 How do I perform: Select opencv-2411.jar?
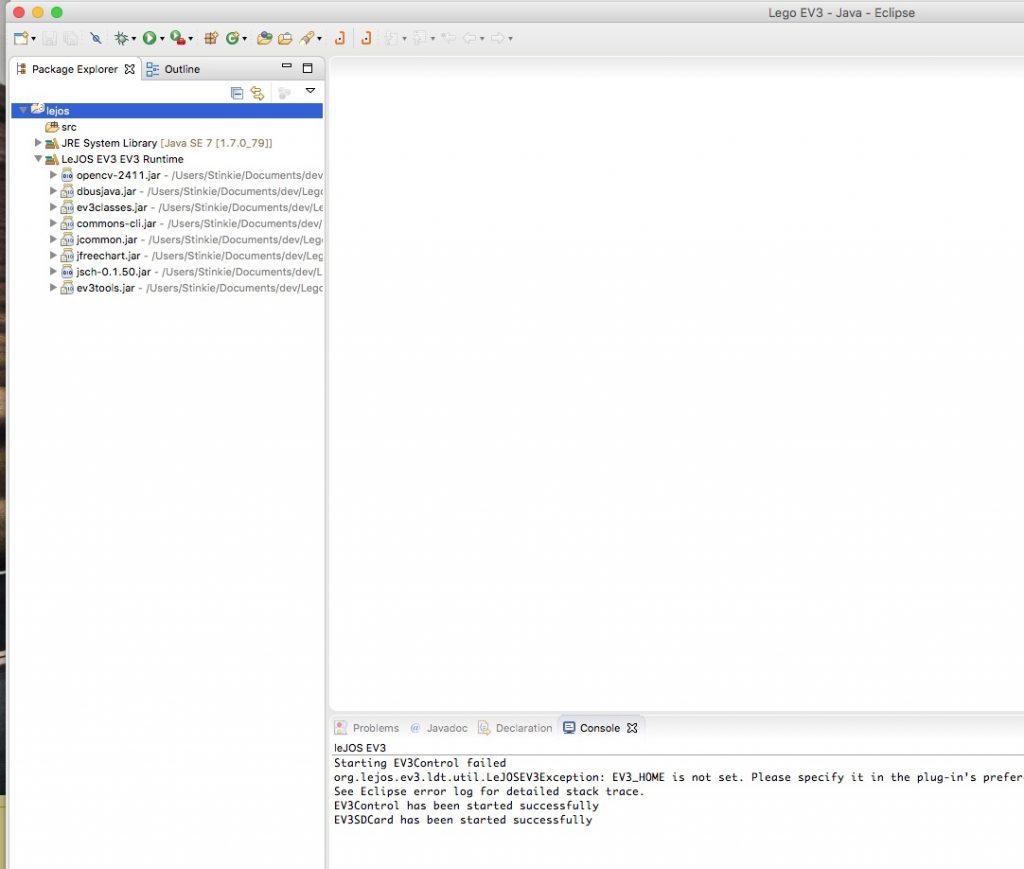(118, 175)
